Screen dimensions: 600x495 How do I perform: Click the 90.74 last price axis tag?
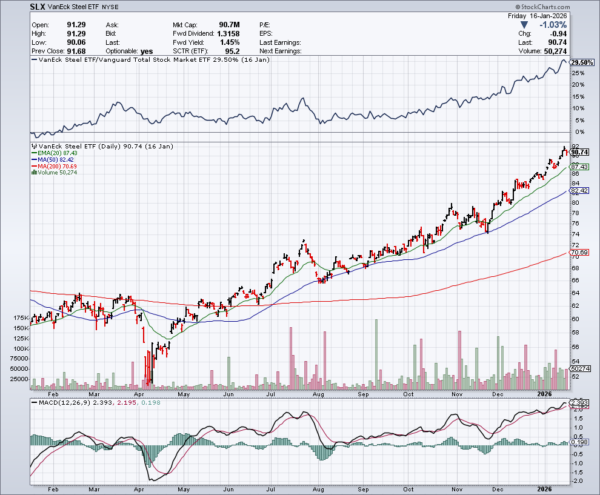coord(578,151)
